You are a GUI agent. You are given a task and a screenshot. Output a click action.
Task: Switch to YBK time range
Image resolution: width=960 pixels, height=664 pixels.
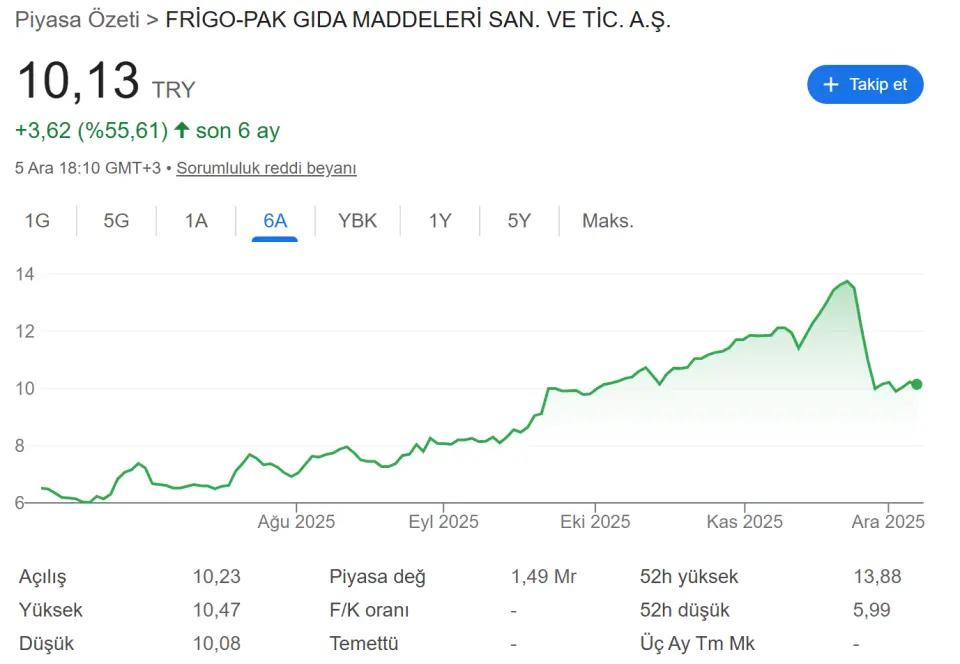[x=357, y=221]
